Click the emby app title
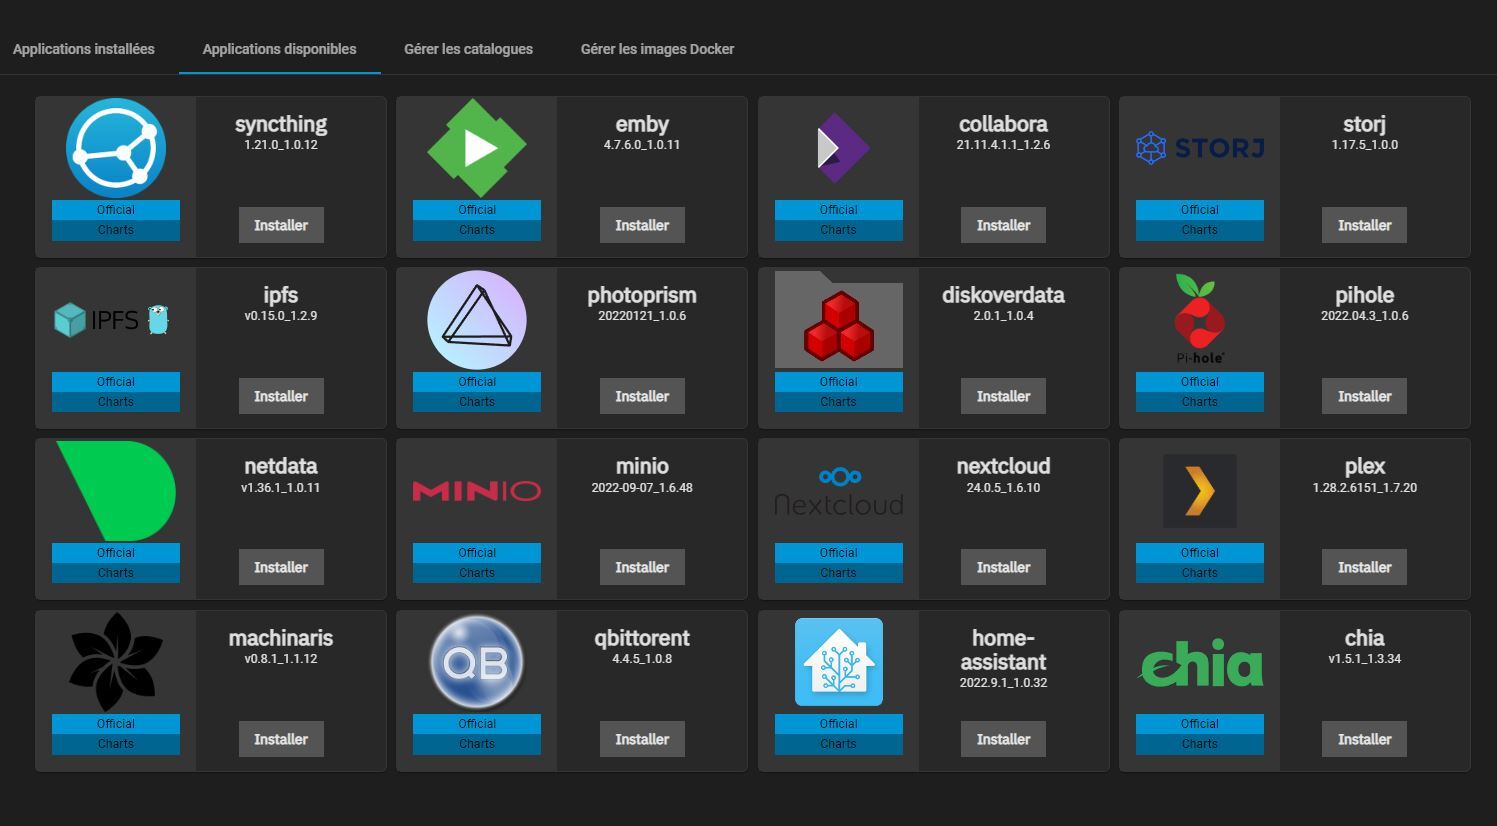 pyautogui.click(x=642, y=124)
